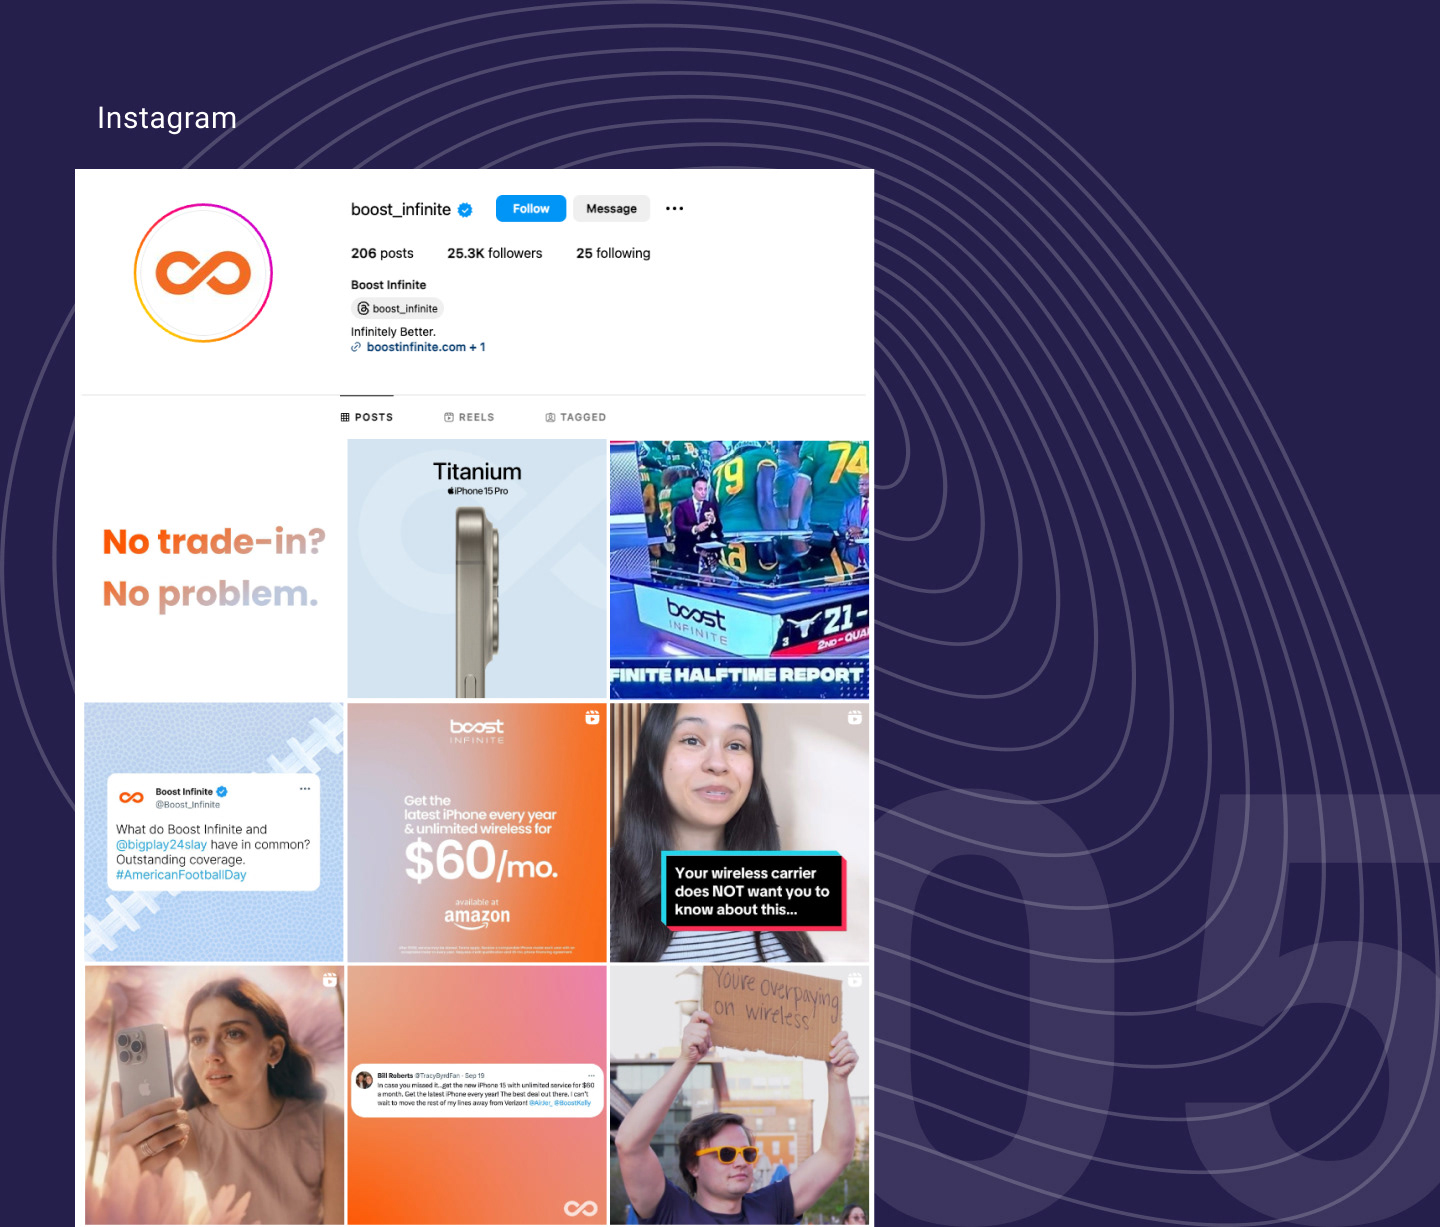Open the boostinfinite.com link
The height and width of the screenshot is (1227, 1440).
(x=418, y=347)
